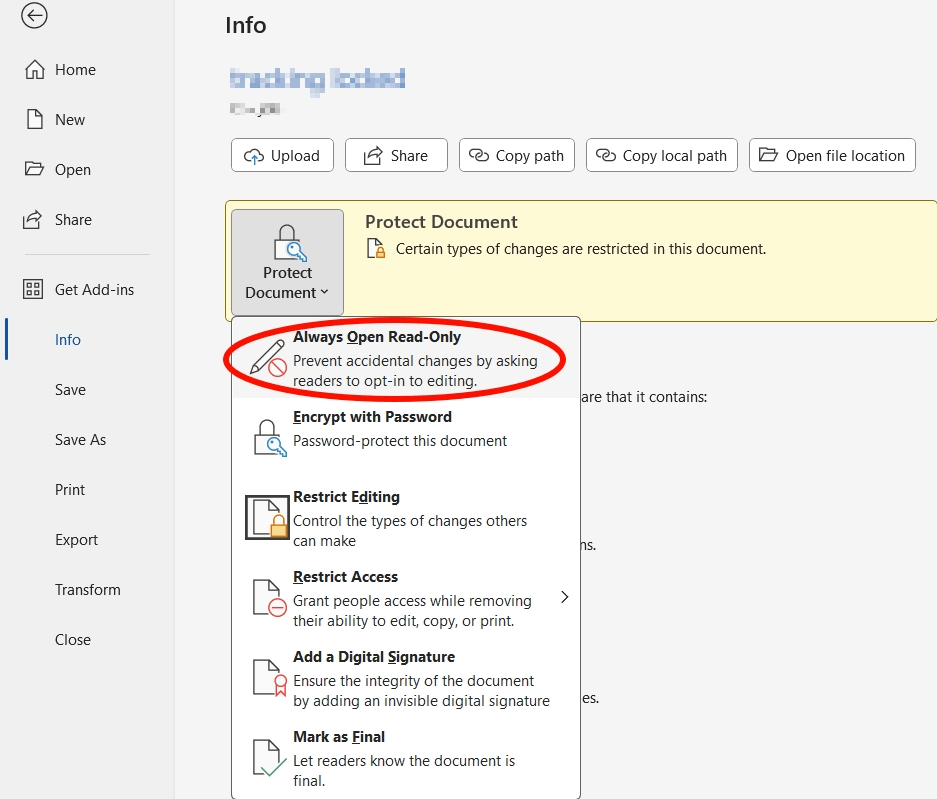
Task: Click the Encrypt with Password lock icon
Action: (x=266, y=436)
